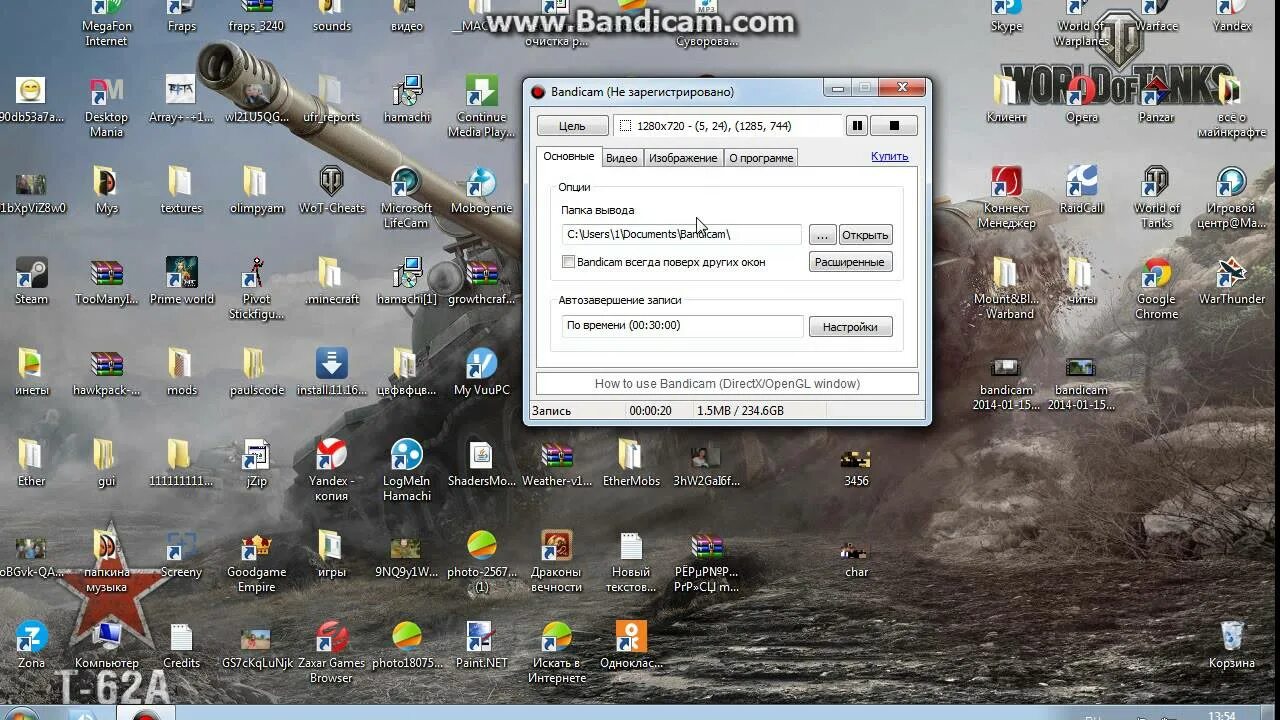Screen dimensions: 1280x720
Task: Click the По времени (00:30:00) field
Action: point(682,326)
